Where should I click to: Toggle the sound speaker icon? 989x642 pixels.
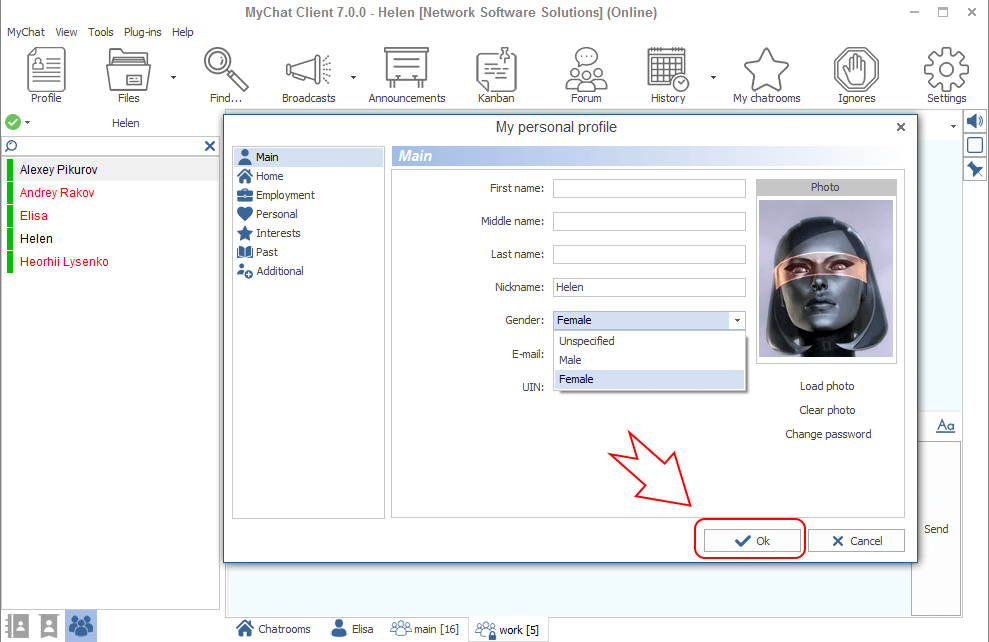coord(975,122)
